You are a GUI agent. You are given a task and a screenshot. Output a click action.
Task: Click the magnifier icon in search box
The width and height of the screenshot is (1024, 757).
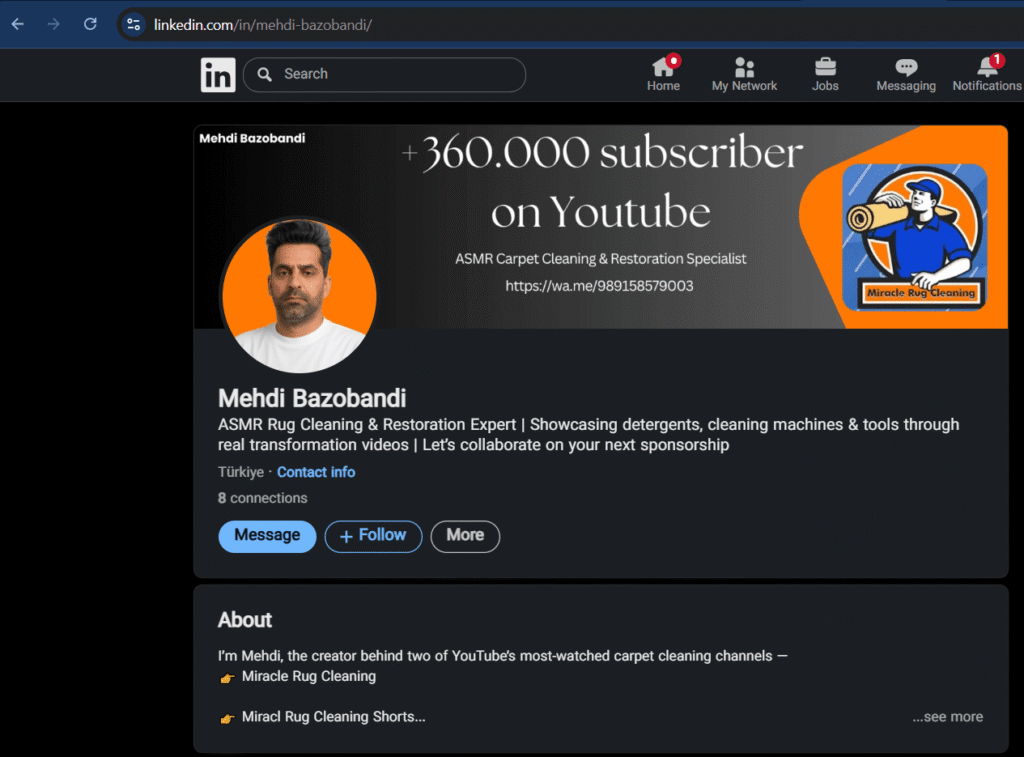265,74
